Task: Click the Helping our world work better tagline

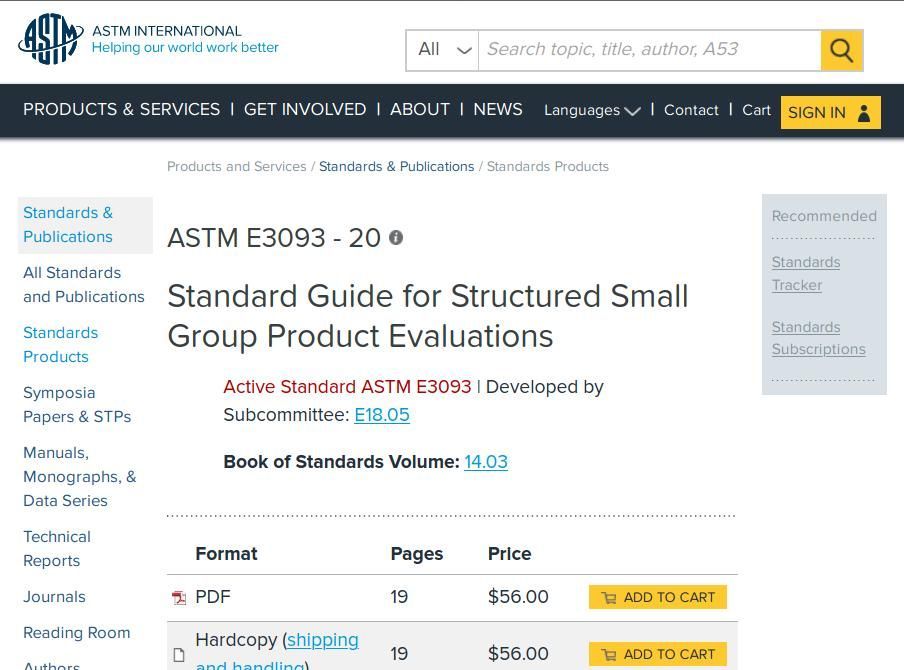Action: (185, 47)
